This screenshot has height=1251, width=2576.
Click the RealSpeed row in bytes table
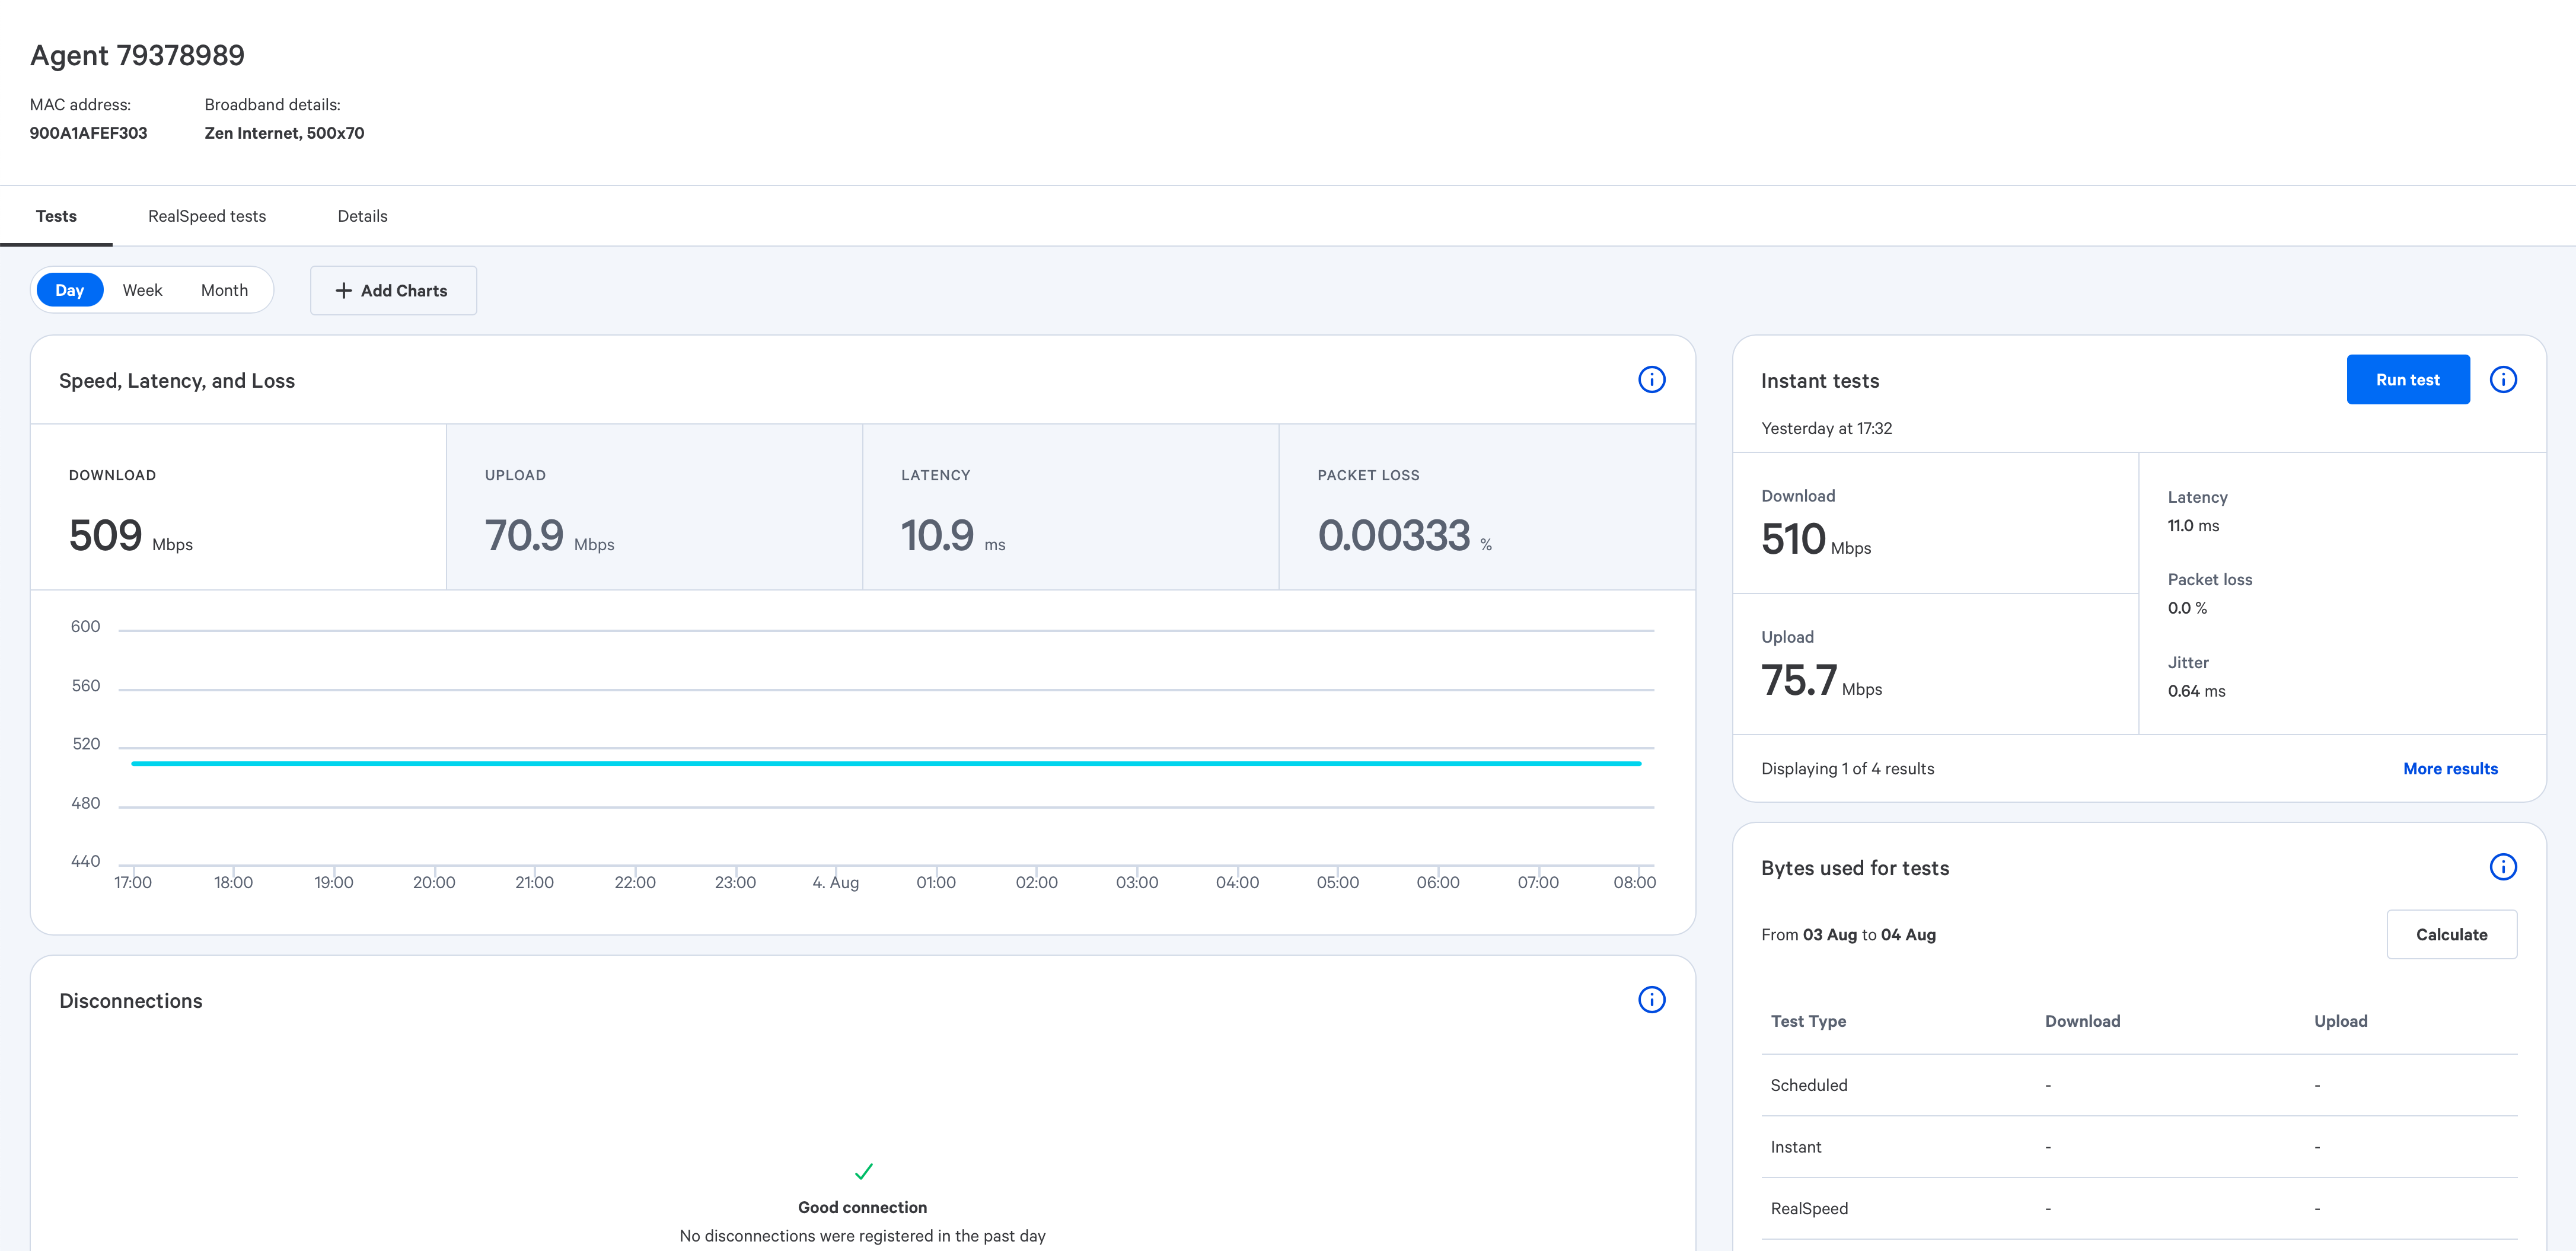pyautogui.click(x=2139, y=1209)
